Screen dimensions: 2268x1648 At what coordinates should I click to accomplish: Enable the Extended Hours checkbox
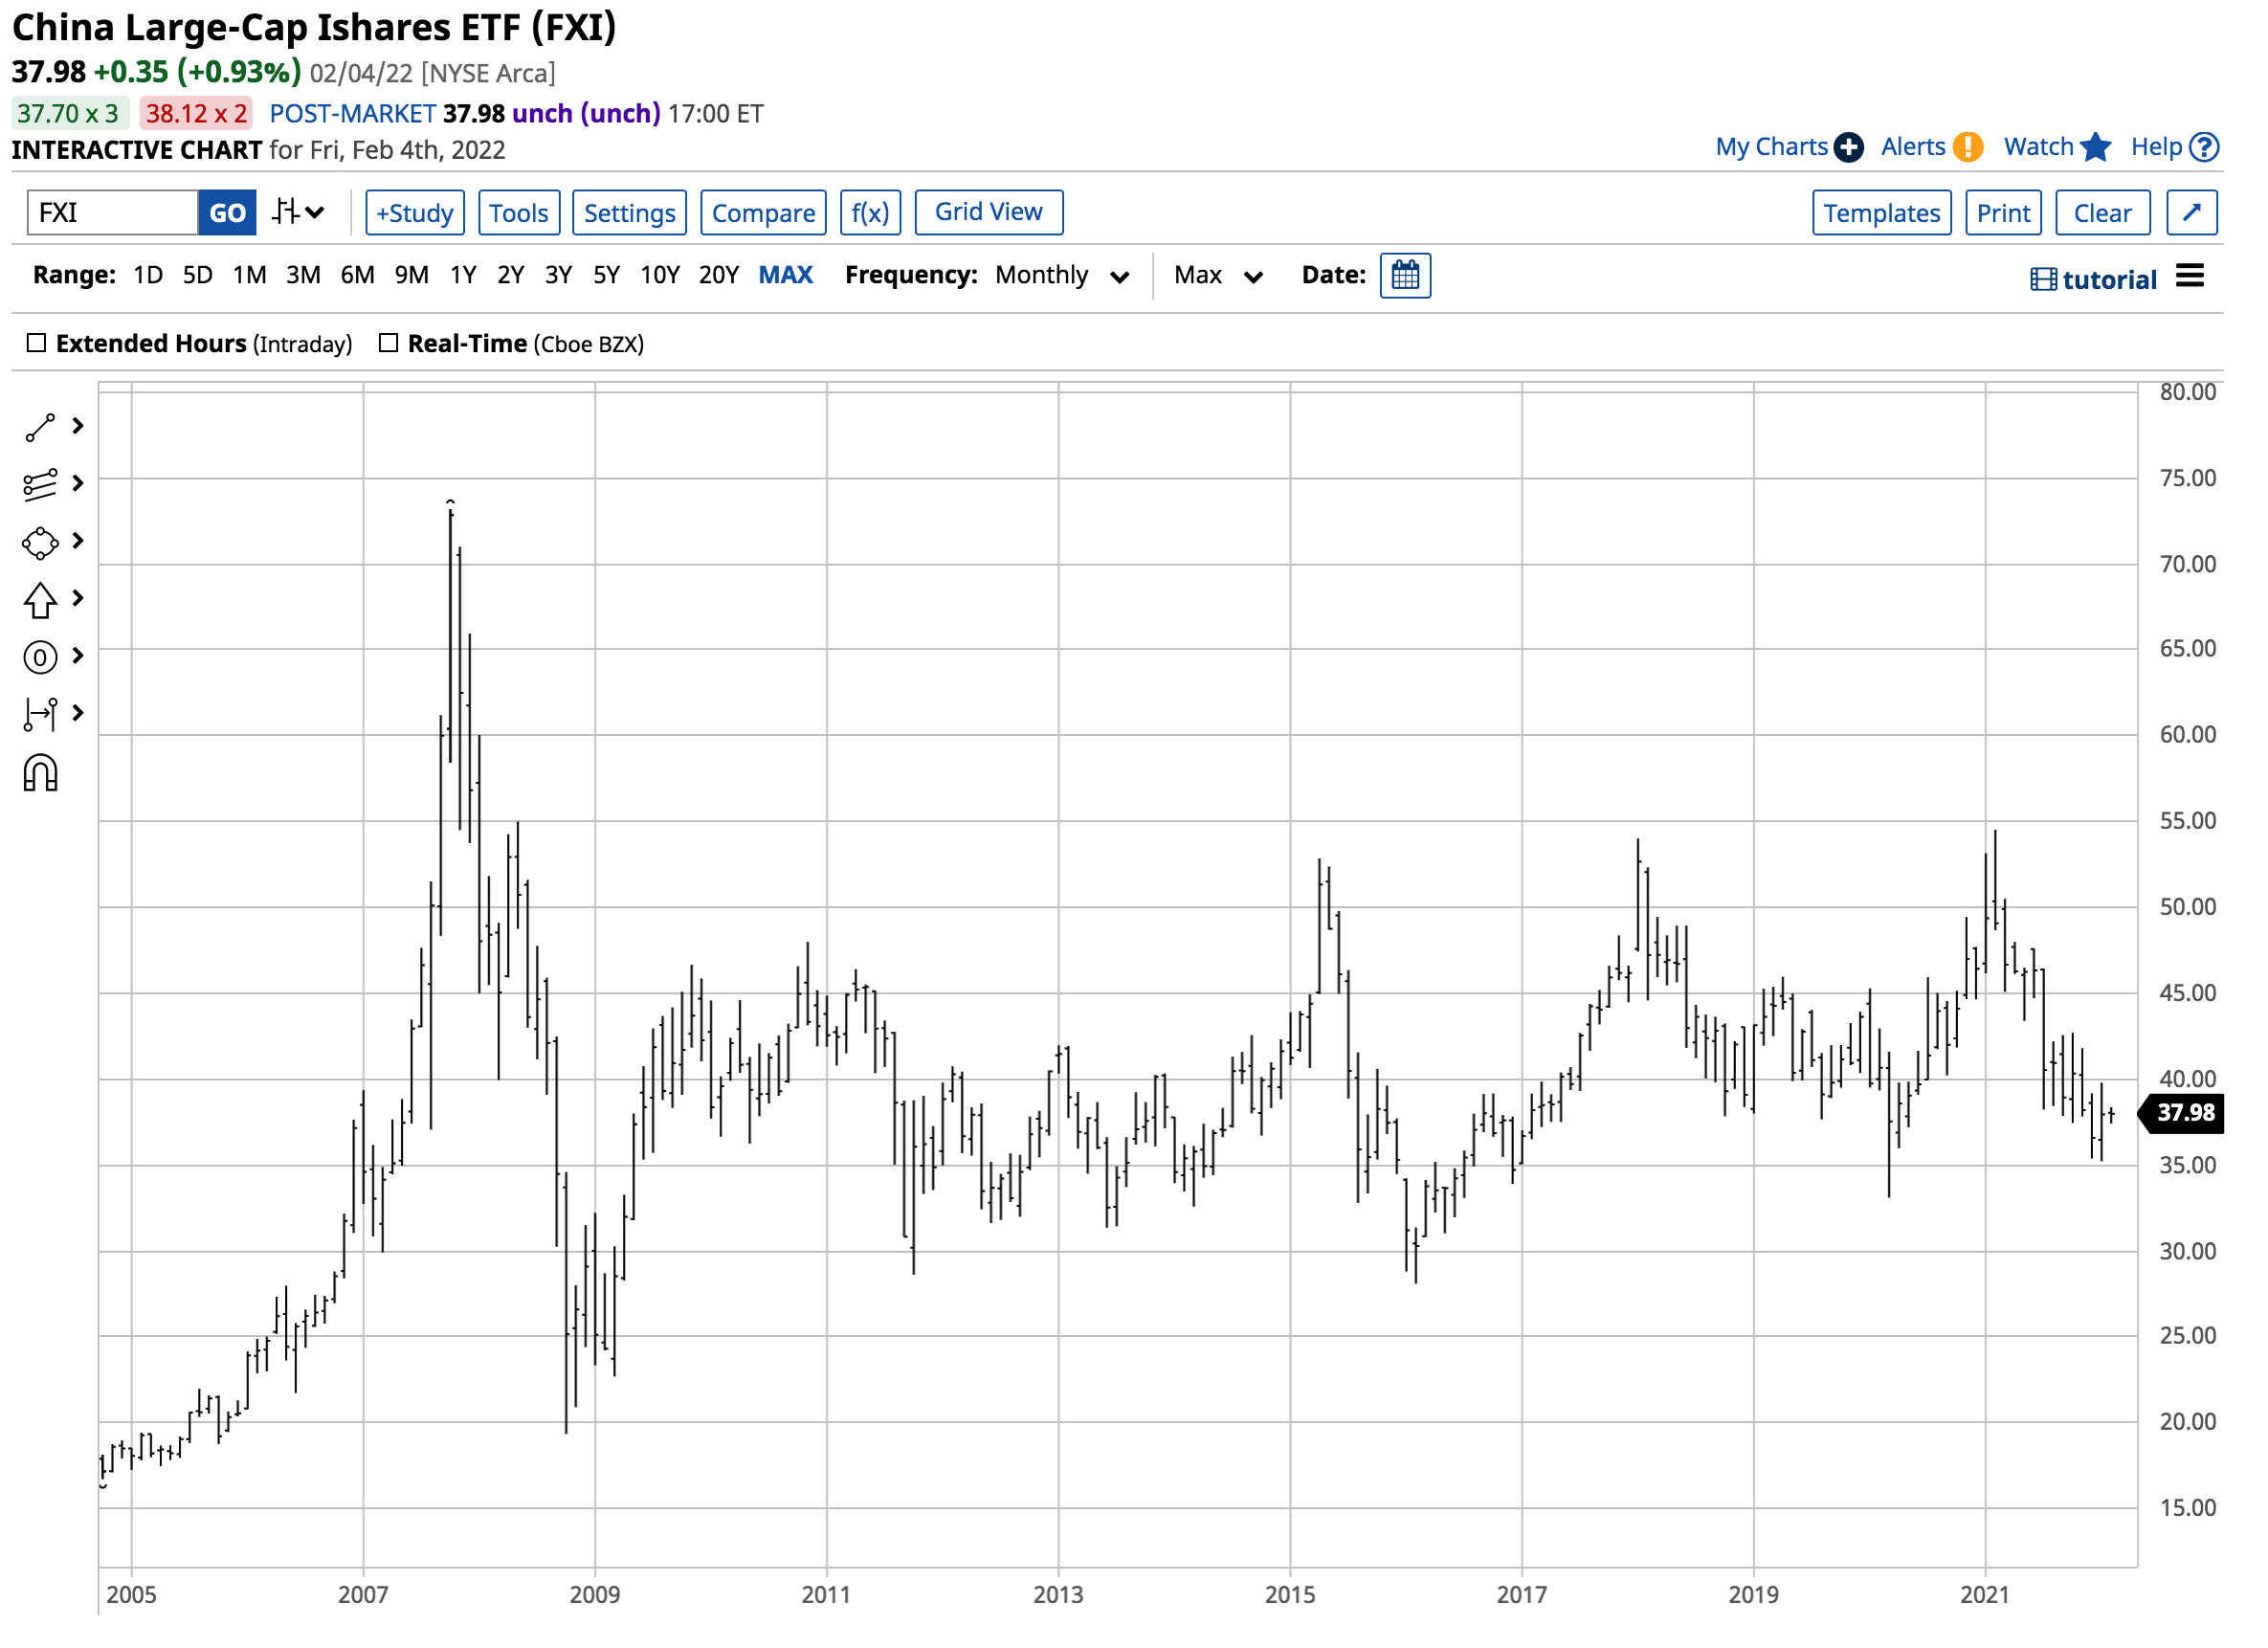[x=37, y=343]
